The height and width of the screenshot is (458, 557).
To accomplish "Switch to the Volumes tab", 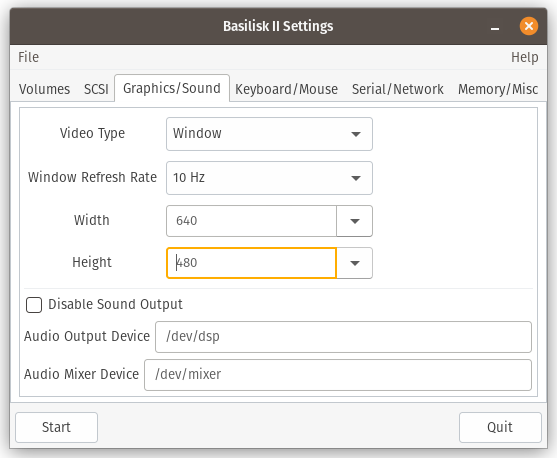I will pos(44,89).
